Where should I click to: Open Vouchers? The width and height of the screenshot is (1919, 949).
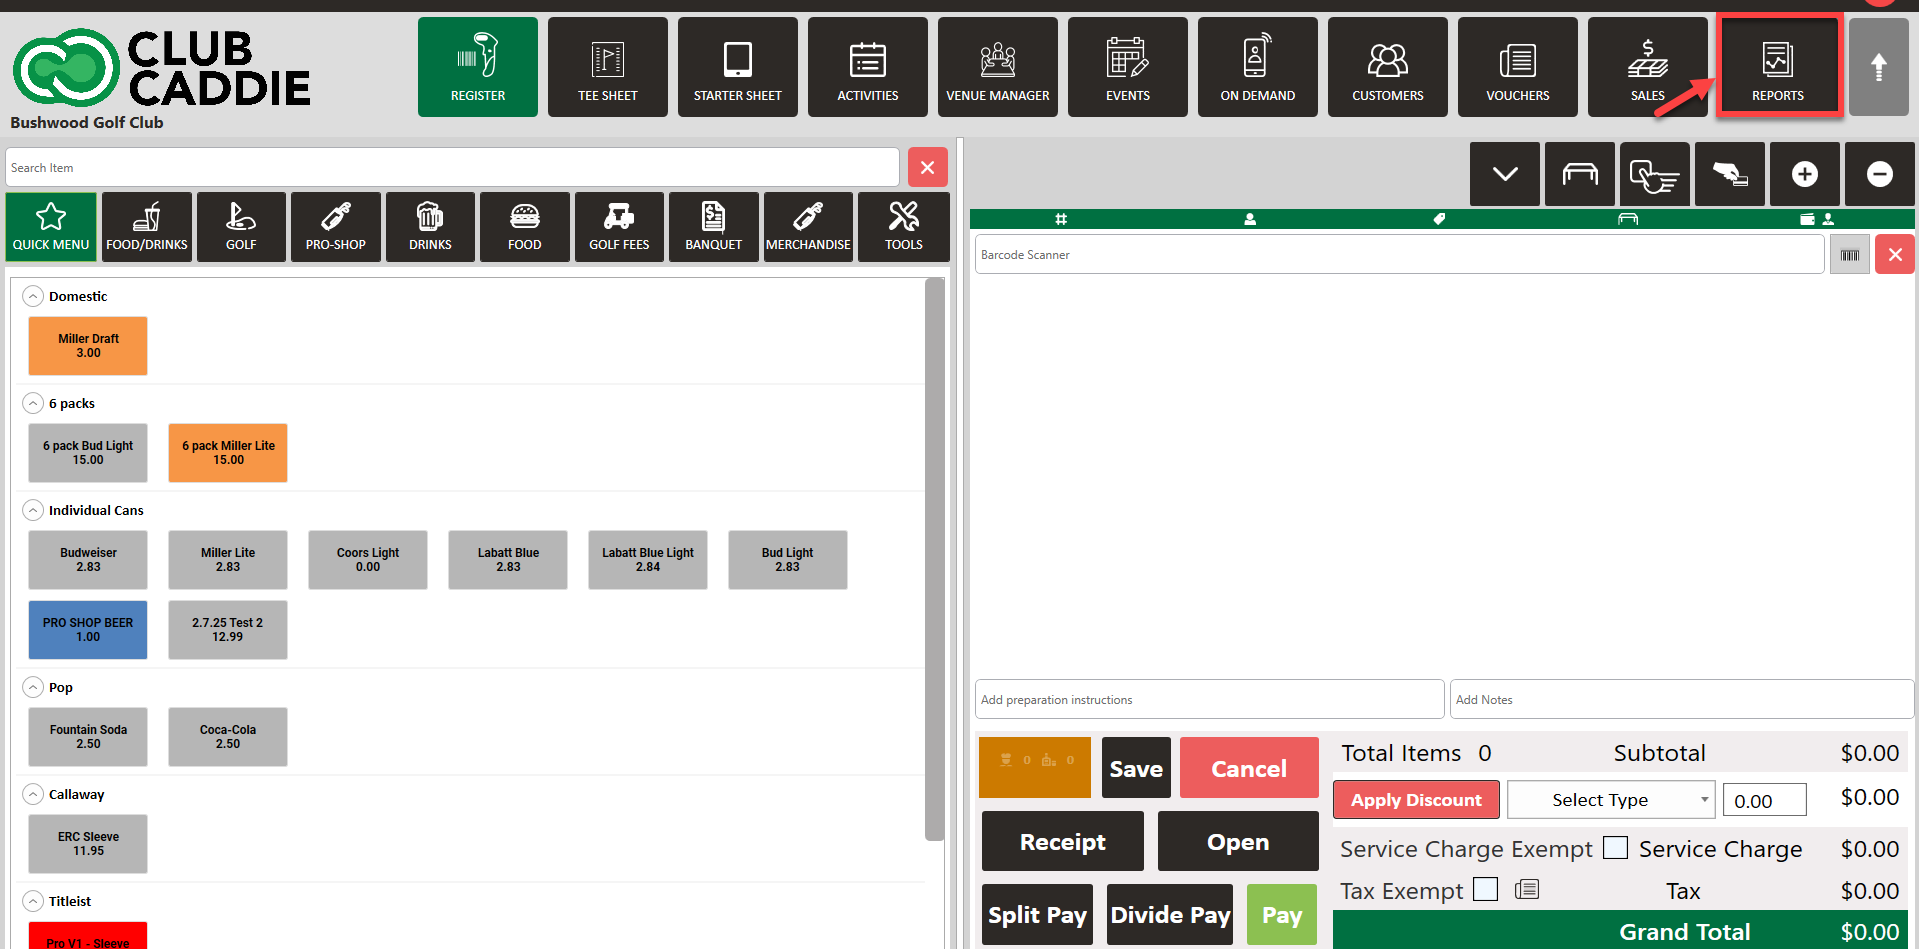[x=1518, y=67]
